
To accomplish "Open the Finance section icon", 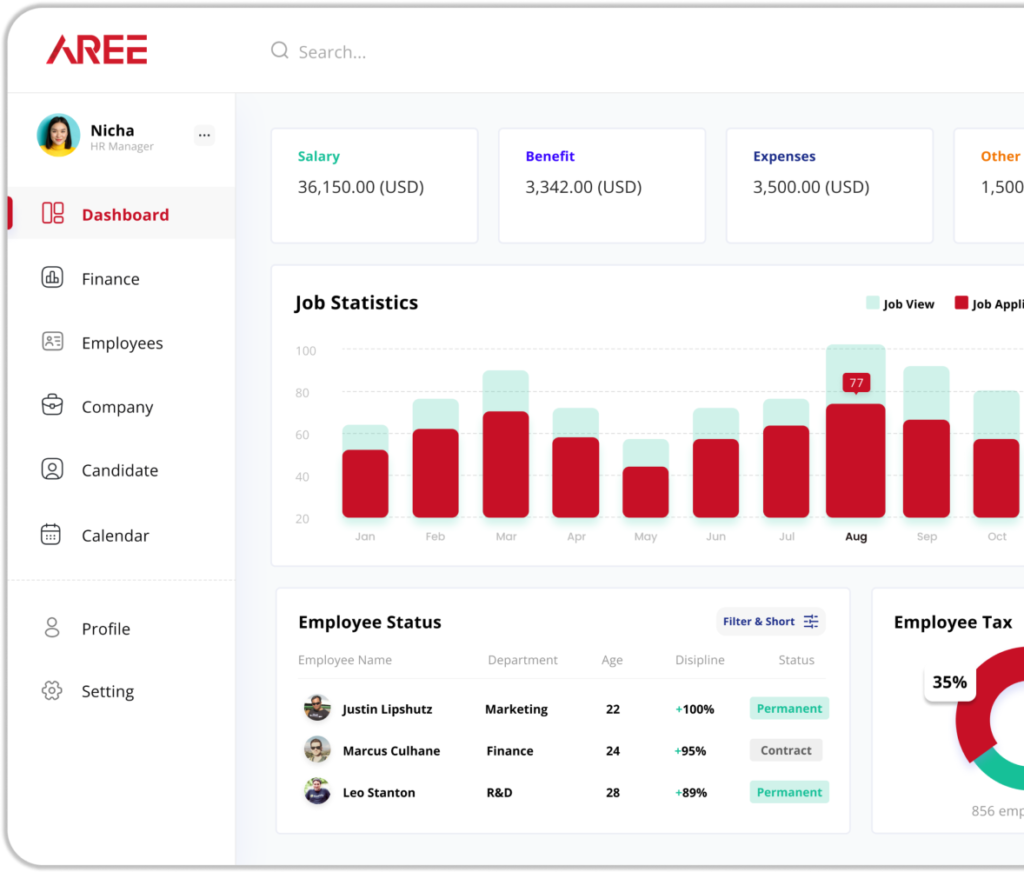I will (51, 278).
